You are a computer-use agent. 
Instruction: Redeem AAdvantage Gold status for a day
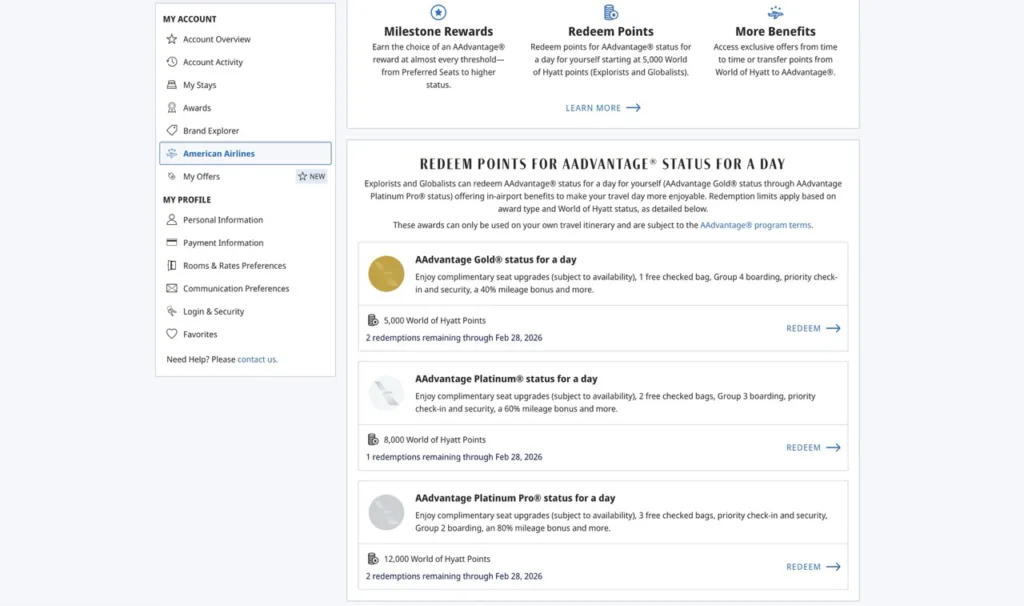(x=812, y=328)
